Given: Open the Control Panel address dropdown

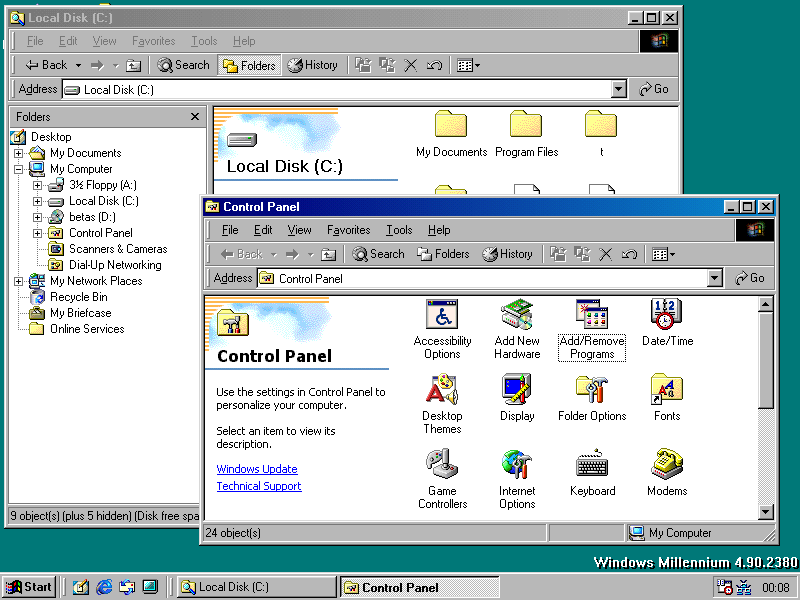Looking at the screenshot, I should pyautogui.click(x=714, y=278).
